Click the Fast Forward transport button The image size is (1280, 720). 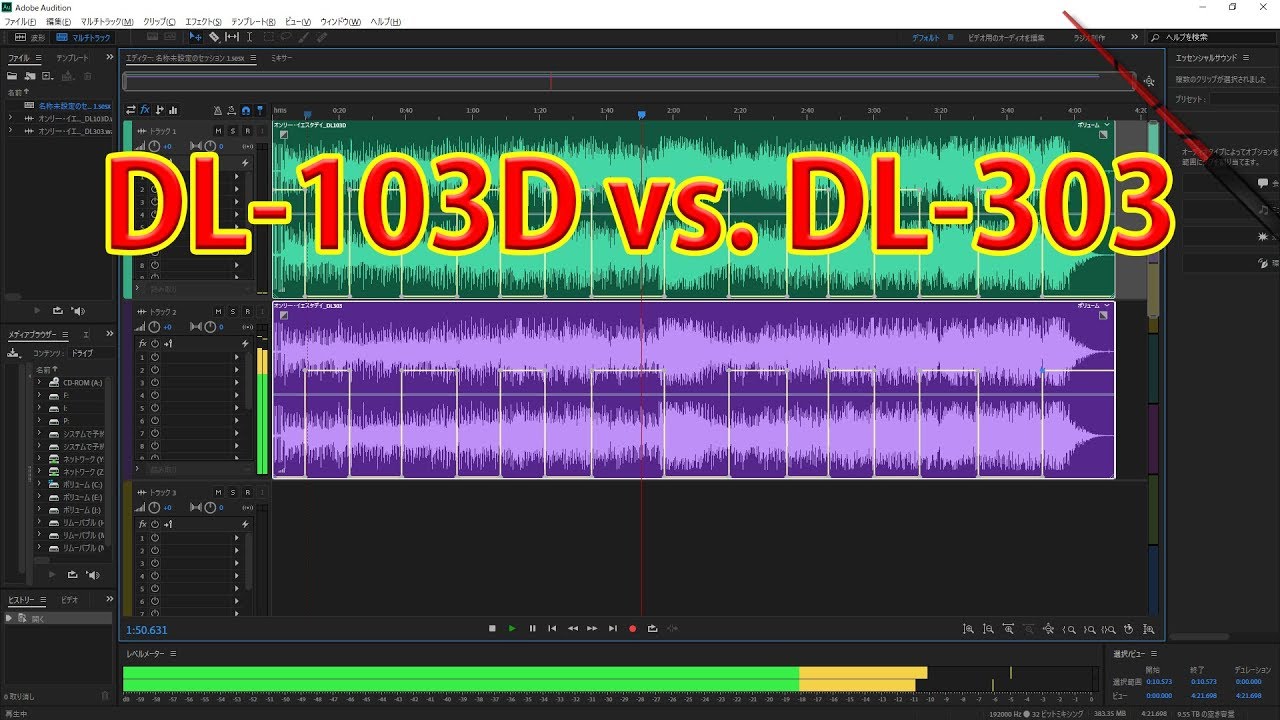pyautogui.click(x=592, y=629)
